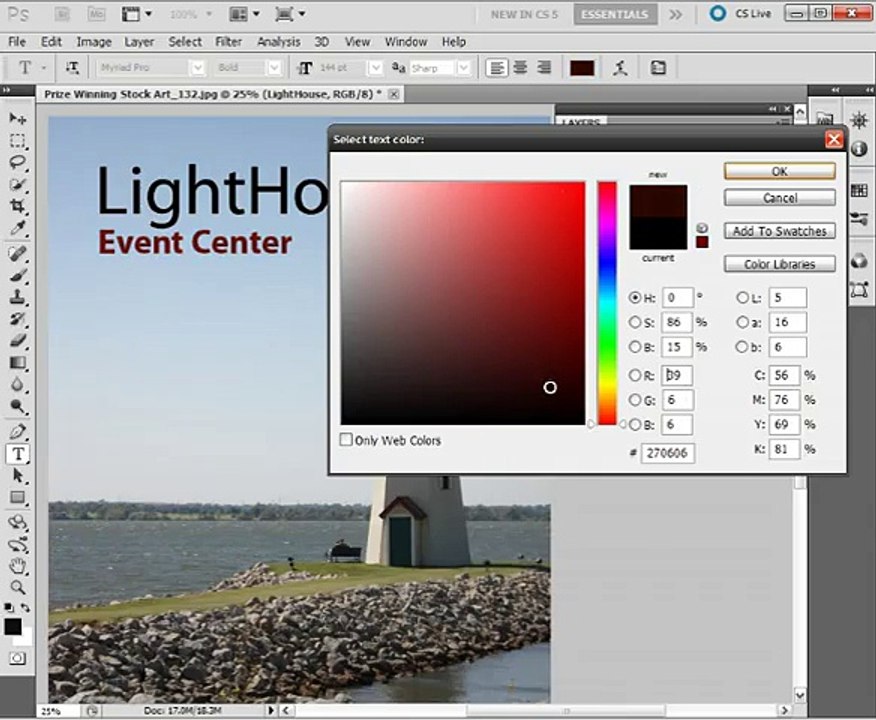Select the HSB brightness B radio button

[635, 347]
